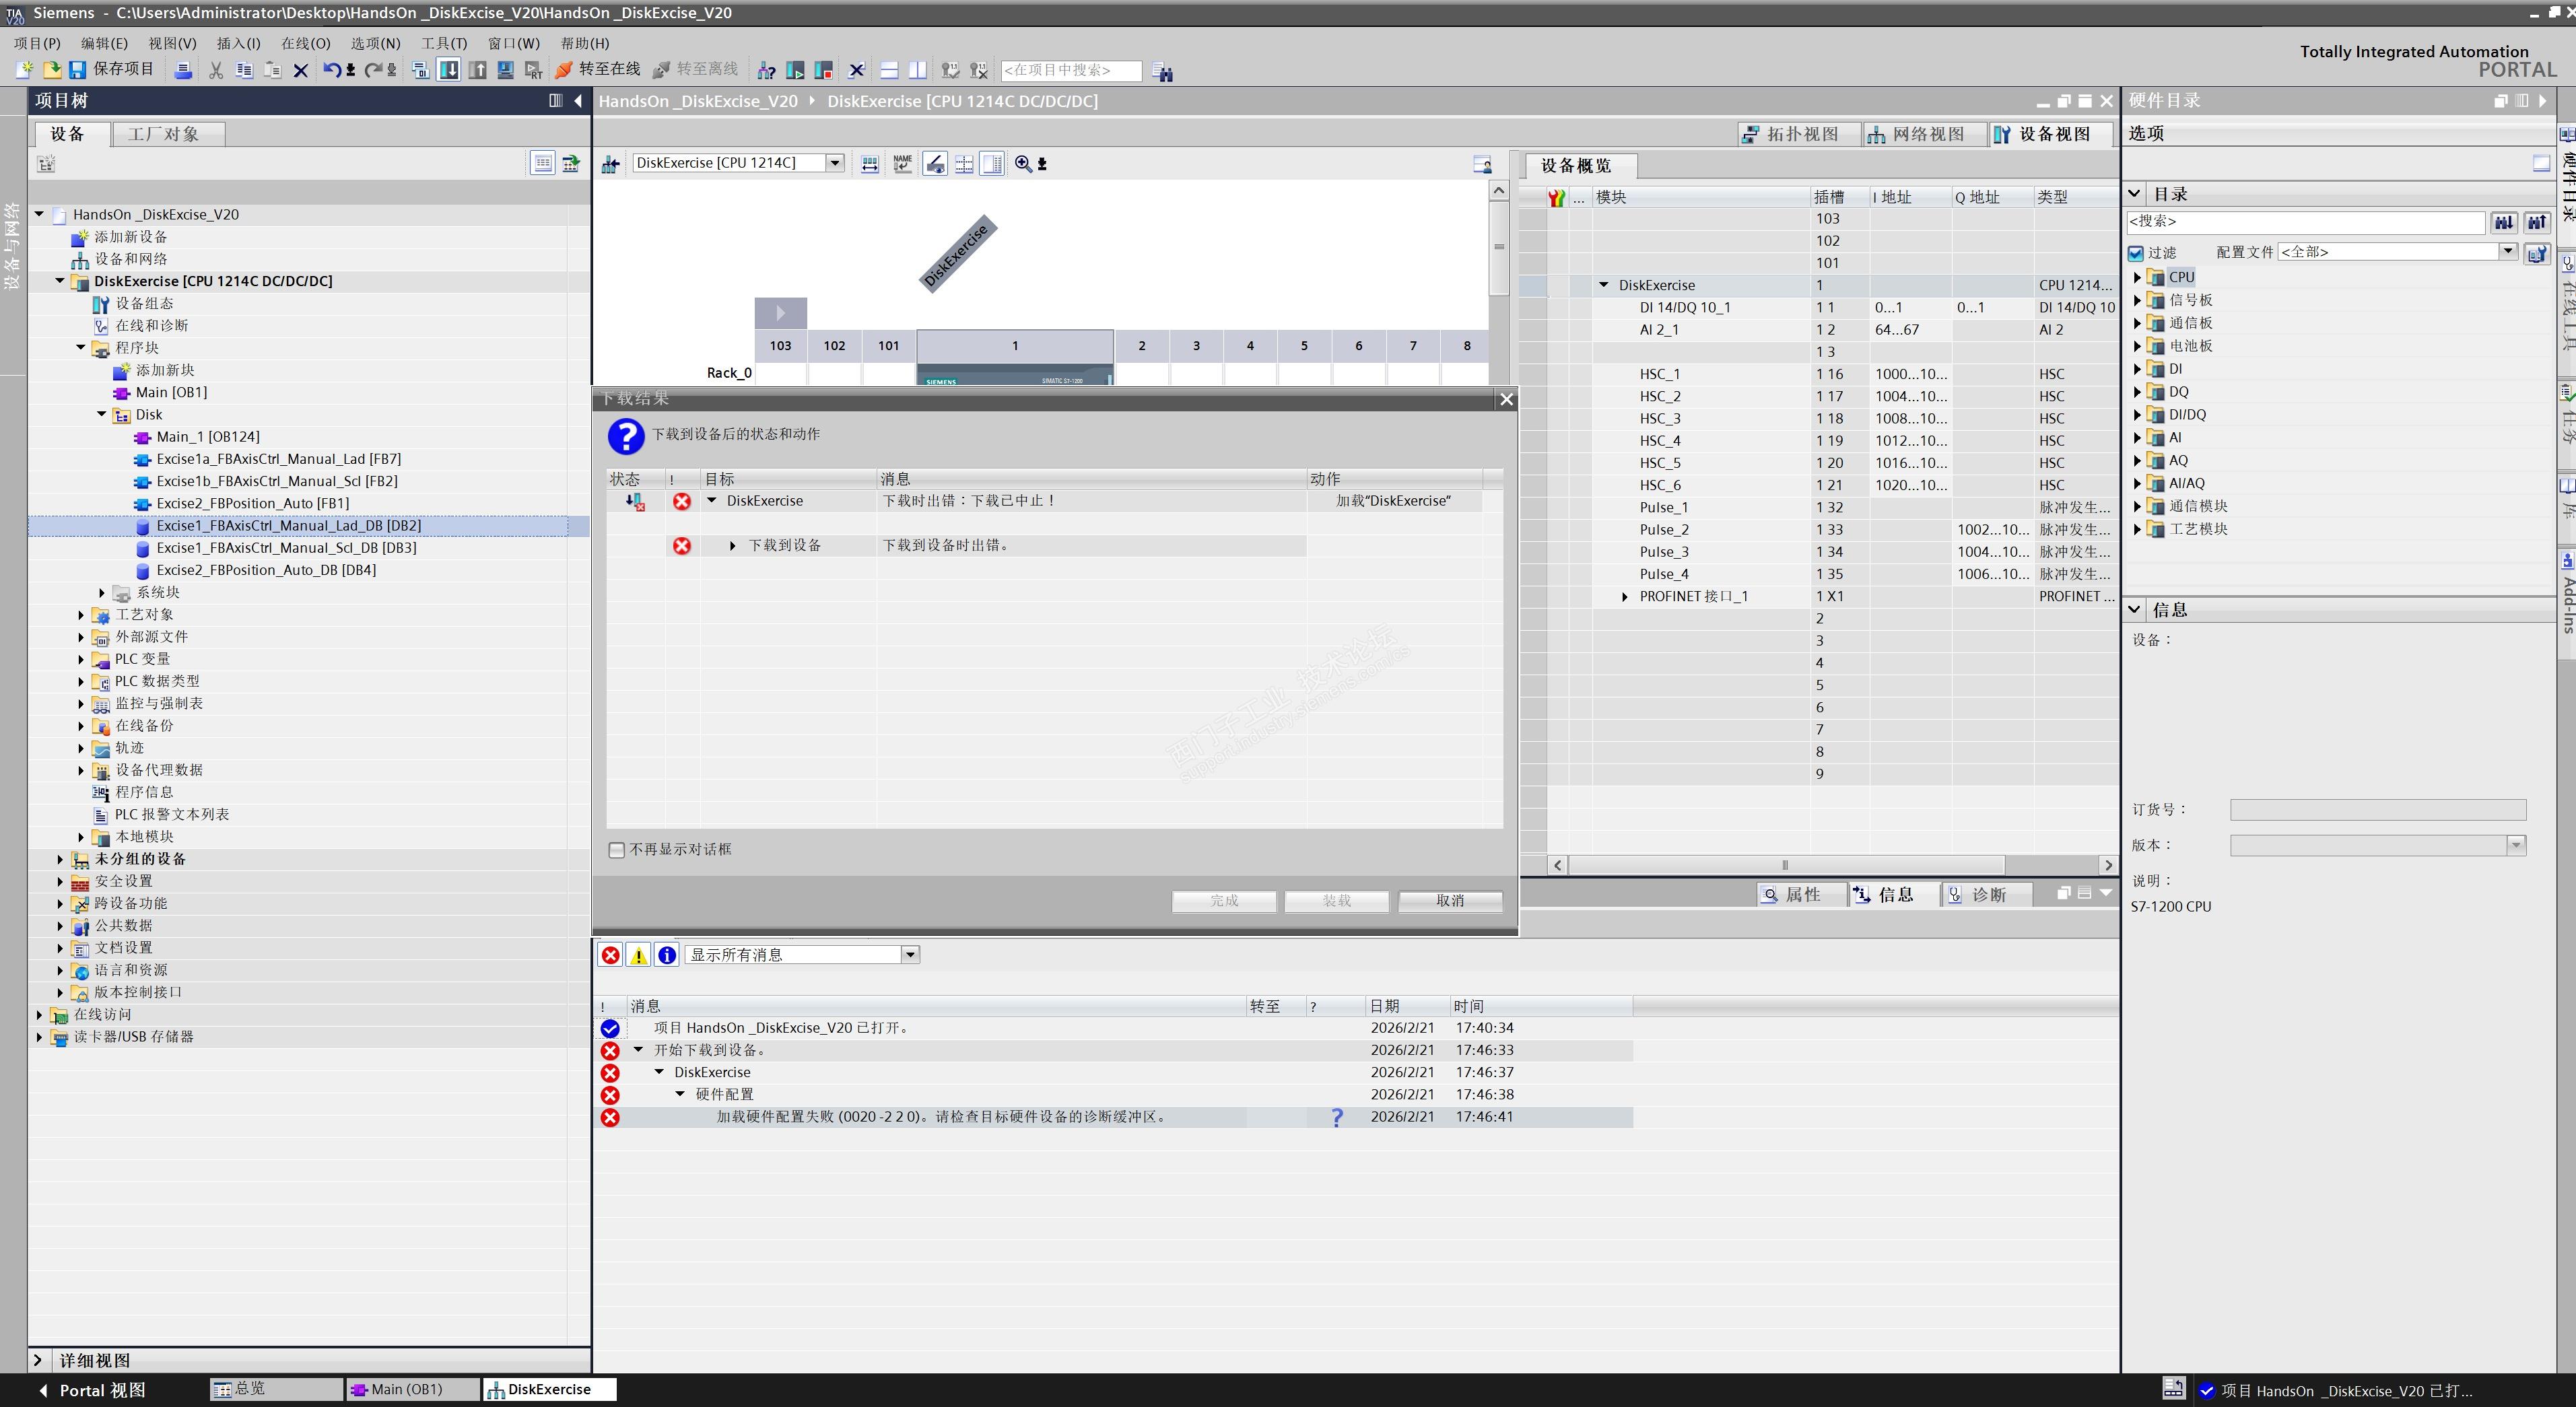Click the Stop CPU toolbar icon
Screen dimensions: 2576x1407
tap(824, 71)
